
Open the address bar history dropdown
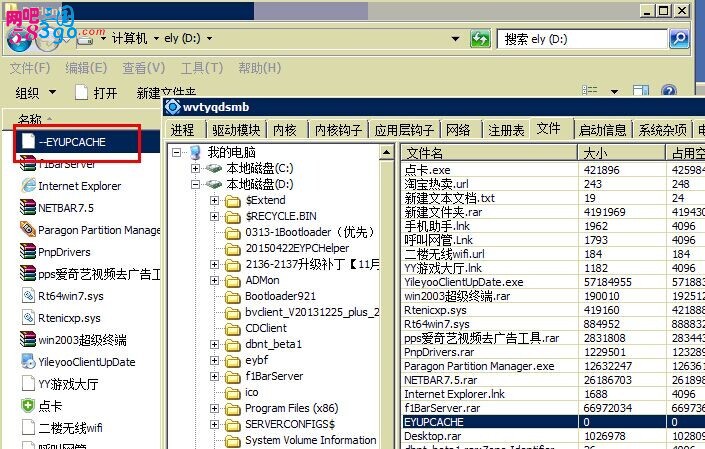tap(455, 39)
